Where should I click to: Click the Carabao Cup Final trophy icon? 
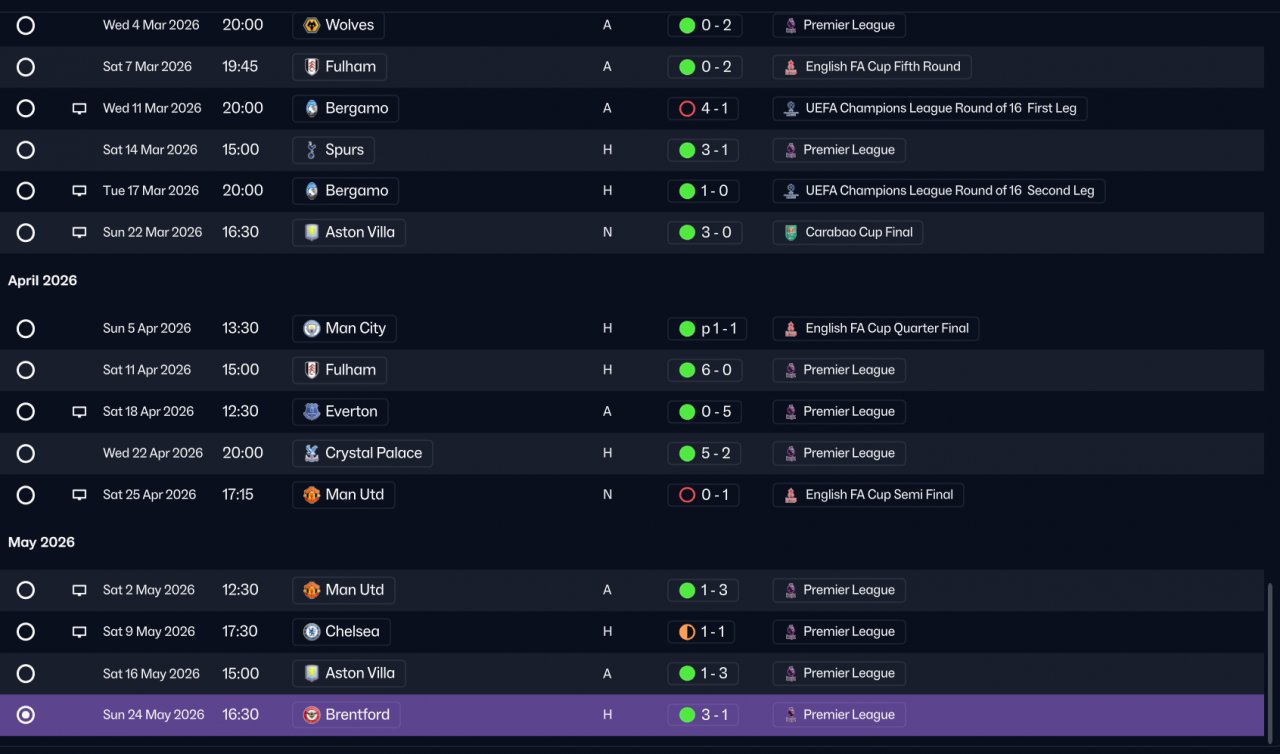pyautogui.click(x=791, y=232)
